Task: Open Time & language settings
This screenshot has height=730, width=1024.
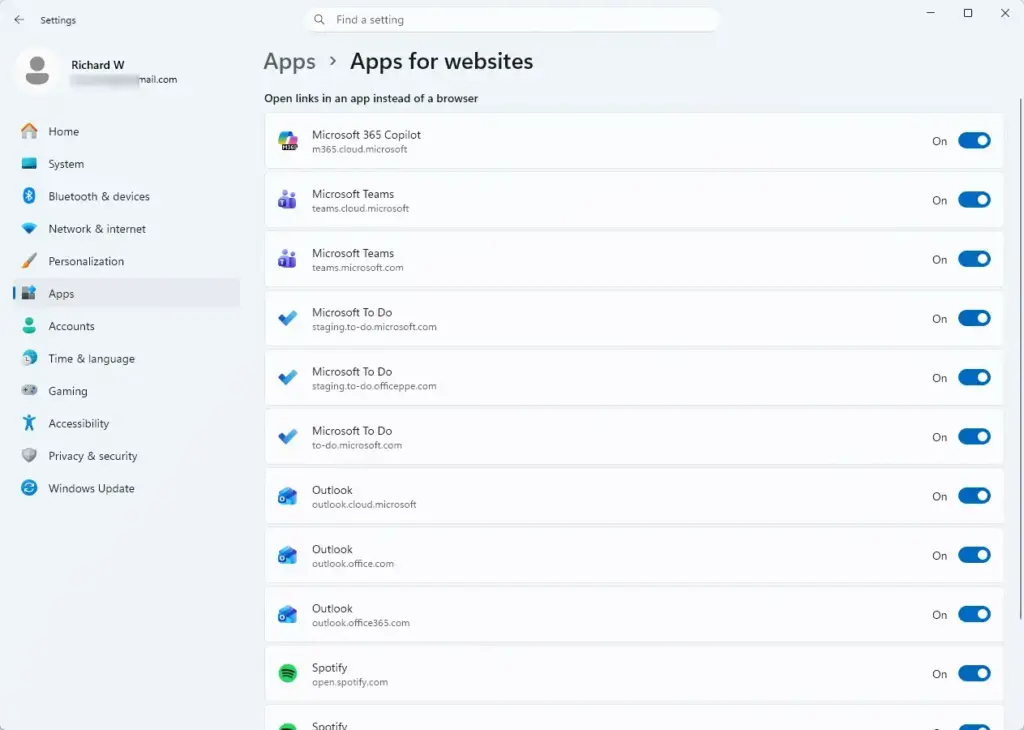Action: click(127, 358)
